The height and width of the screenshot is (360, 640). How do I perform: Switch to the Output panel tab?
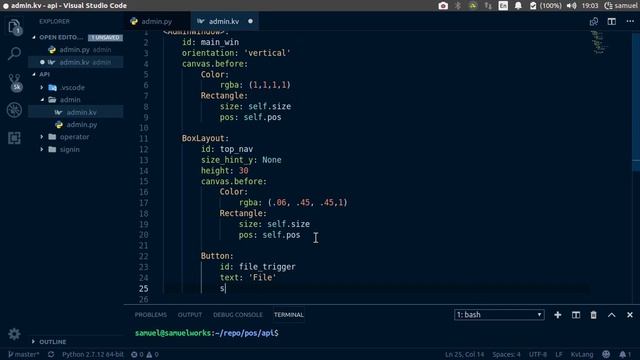click(x=190, y=315)
